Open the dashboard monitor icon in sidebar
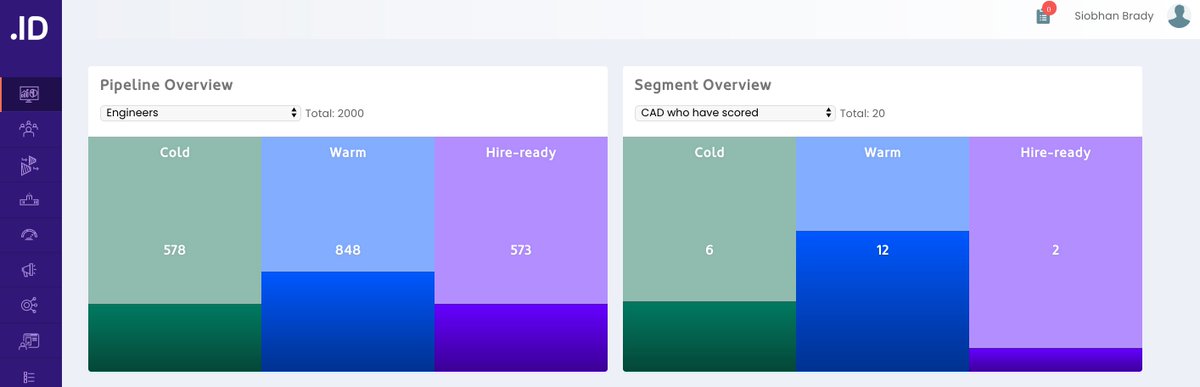 [x=29, y=94]
